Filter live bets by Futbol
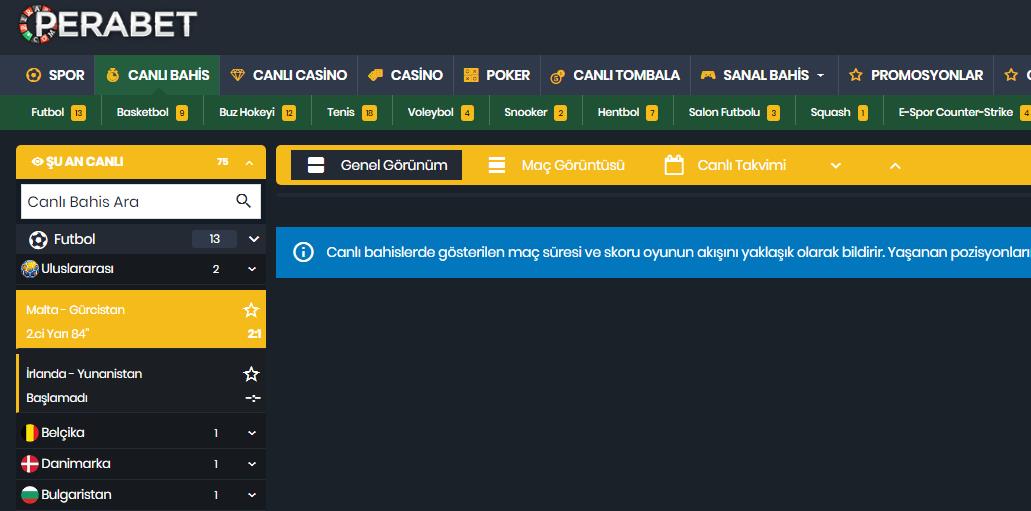This screenshot has width=1031, height=511. point(59,112)
